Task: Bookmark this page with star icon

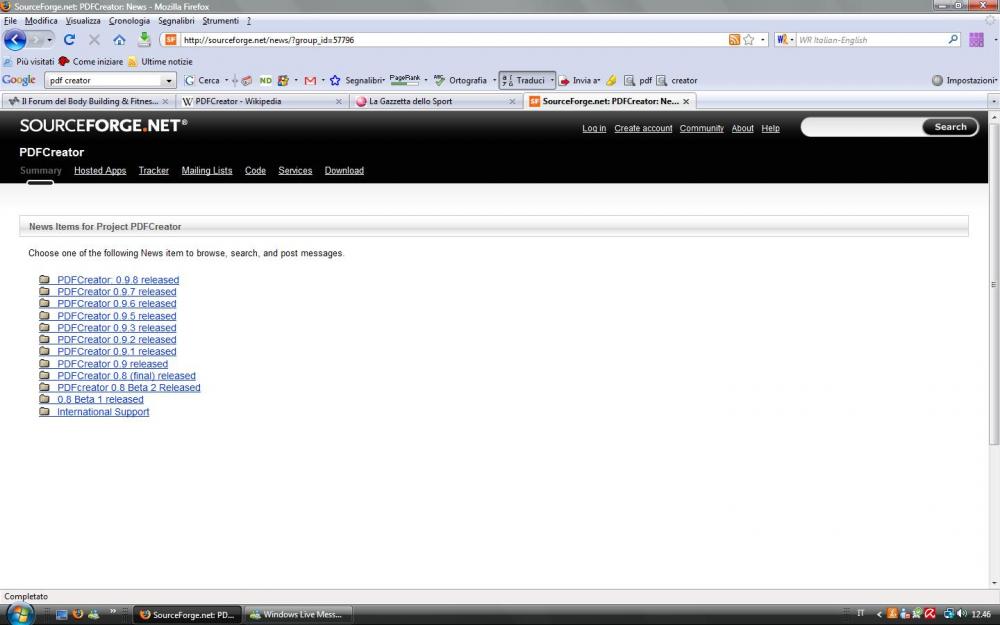Action: click(x=748, y=40)
